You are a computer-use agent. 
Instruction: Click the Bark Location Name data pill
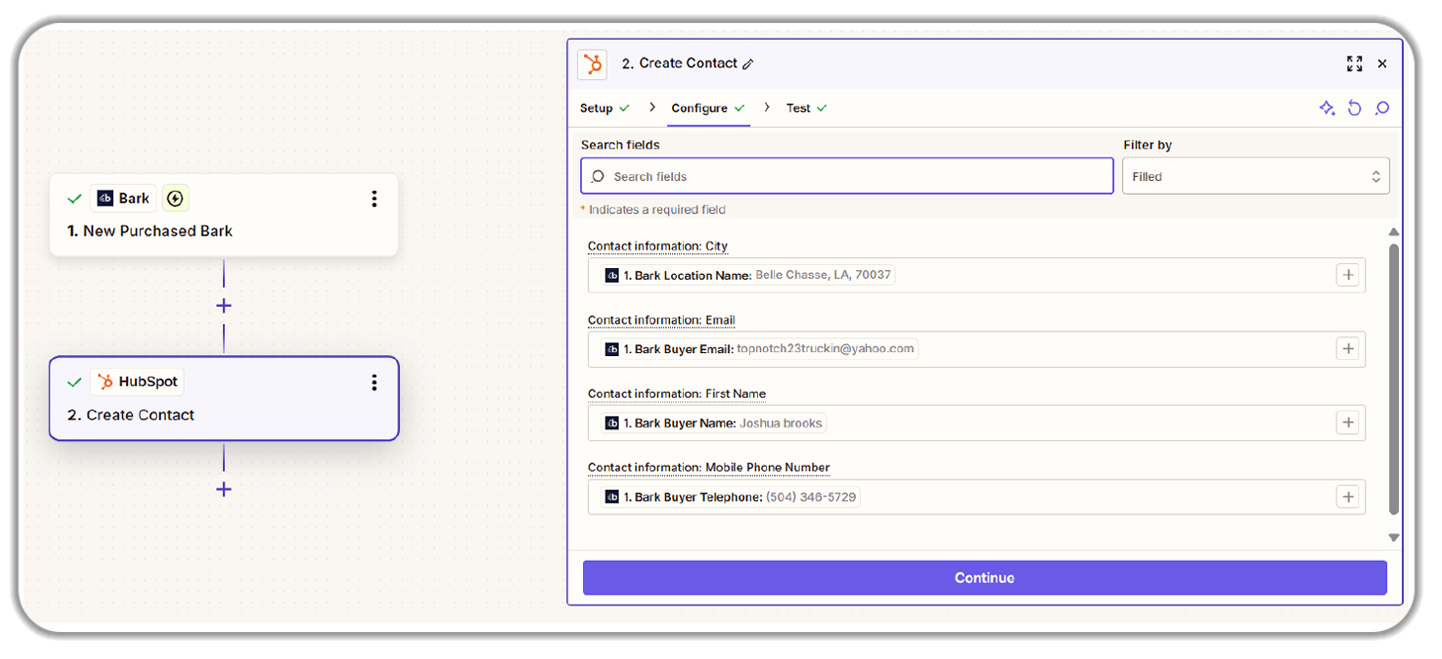[747, 275]
